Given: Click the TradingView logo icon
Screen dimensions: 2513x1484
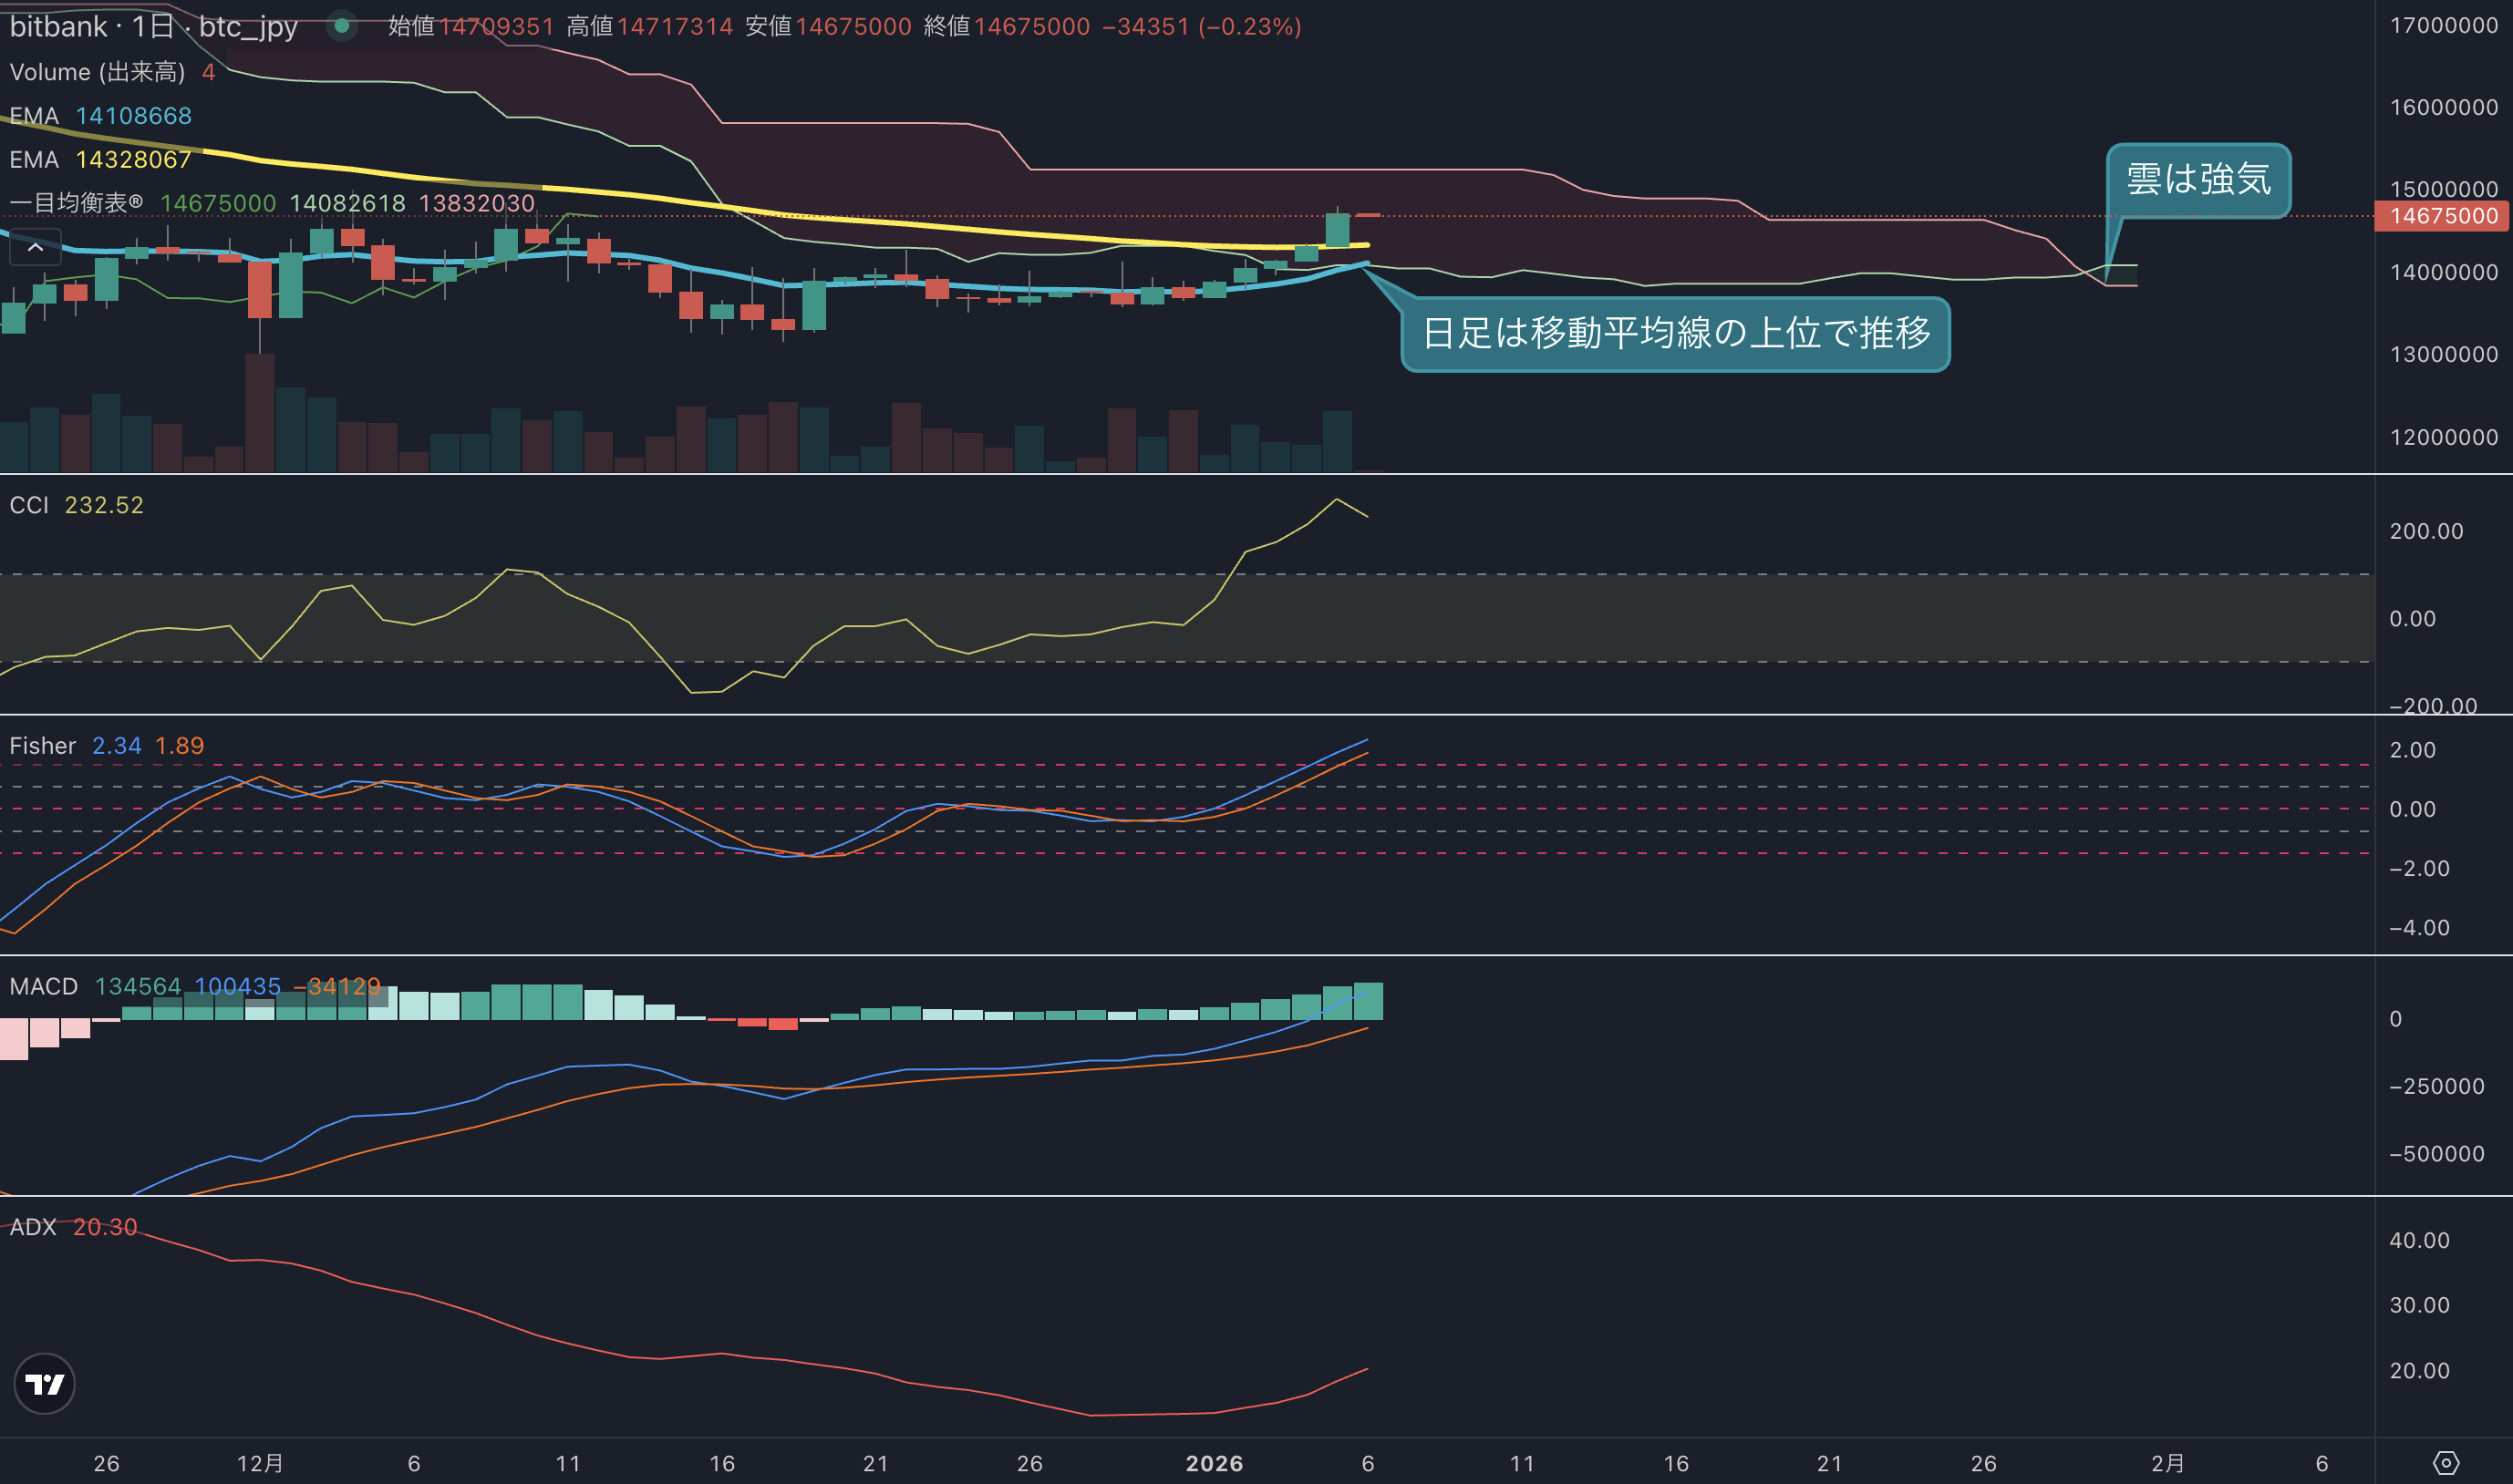Looking at the screenshot, I should coord(44,1383).
